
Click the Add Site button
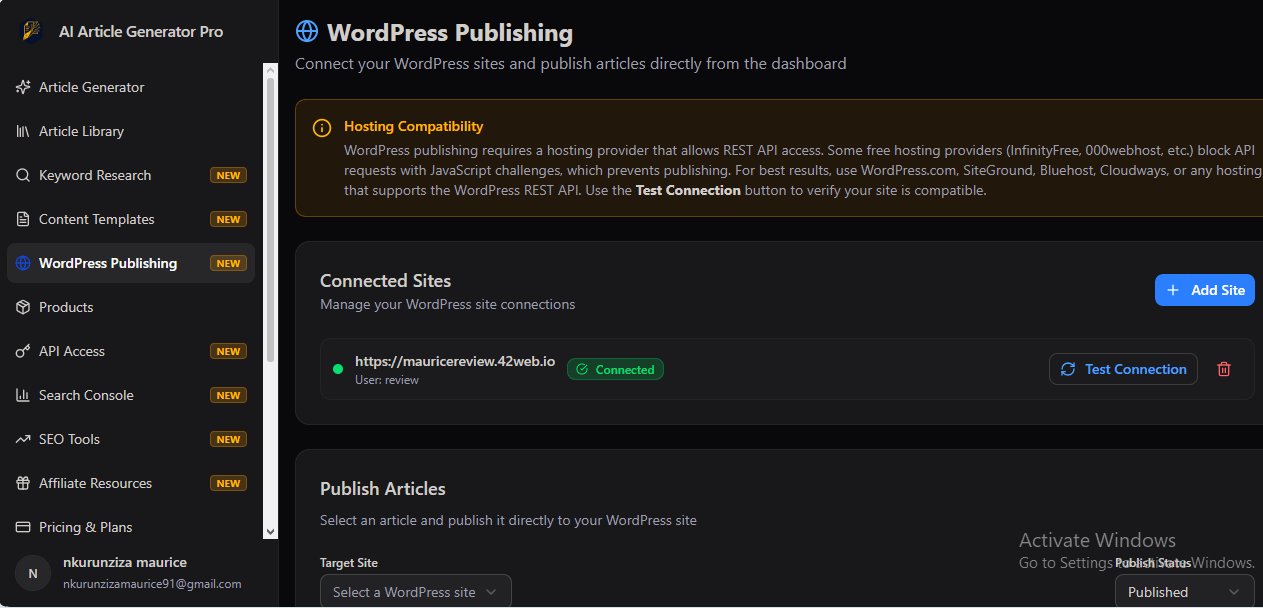tap(1205, 290)
